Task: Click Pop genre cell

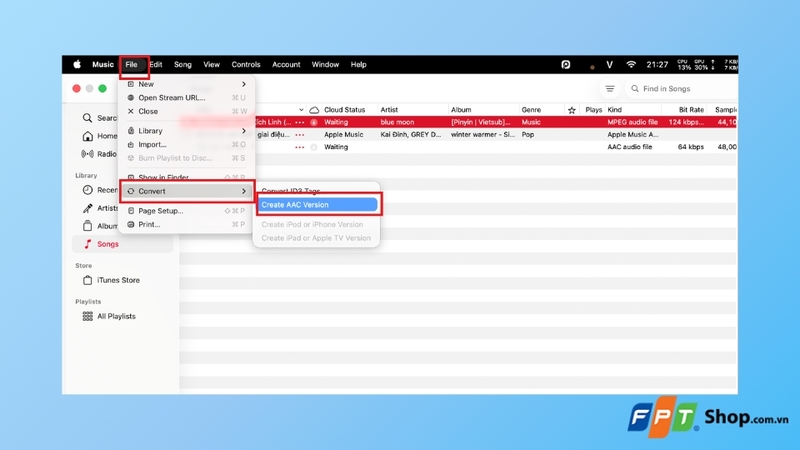Action: [x=528, y=135]
